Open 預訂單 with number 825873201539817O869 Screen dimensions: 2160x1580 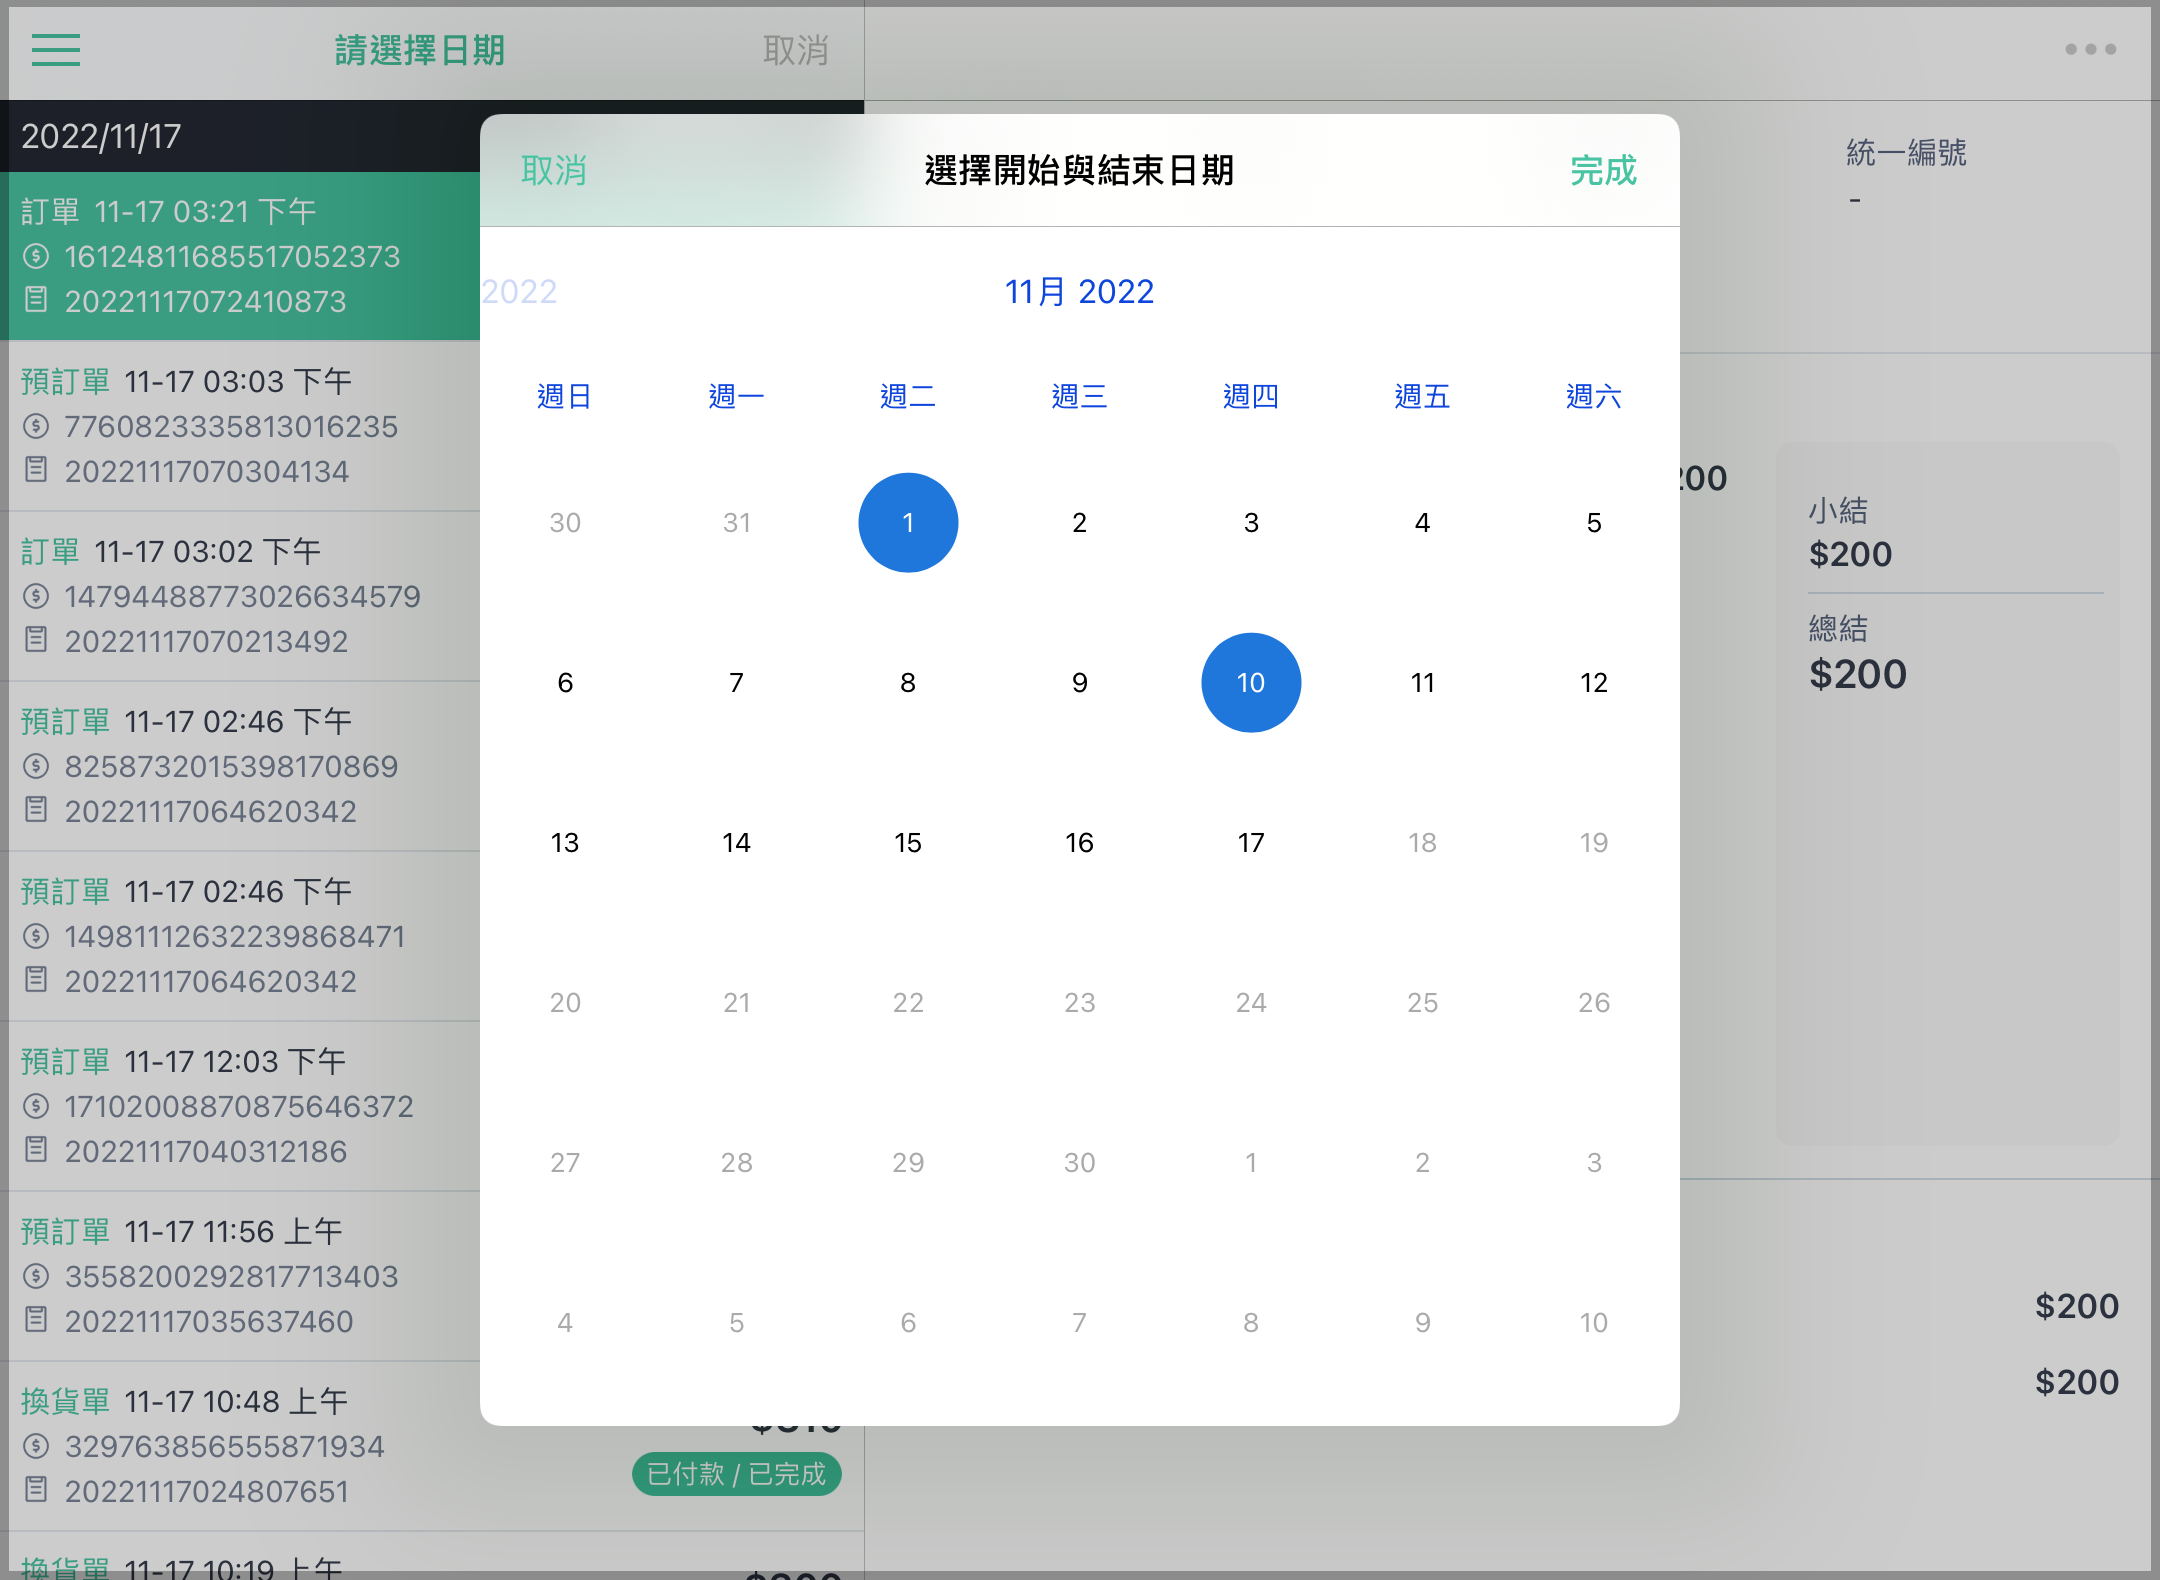point(240,766)
